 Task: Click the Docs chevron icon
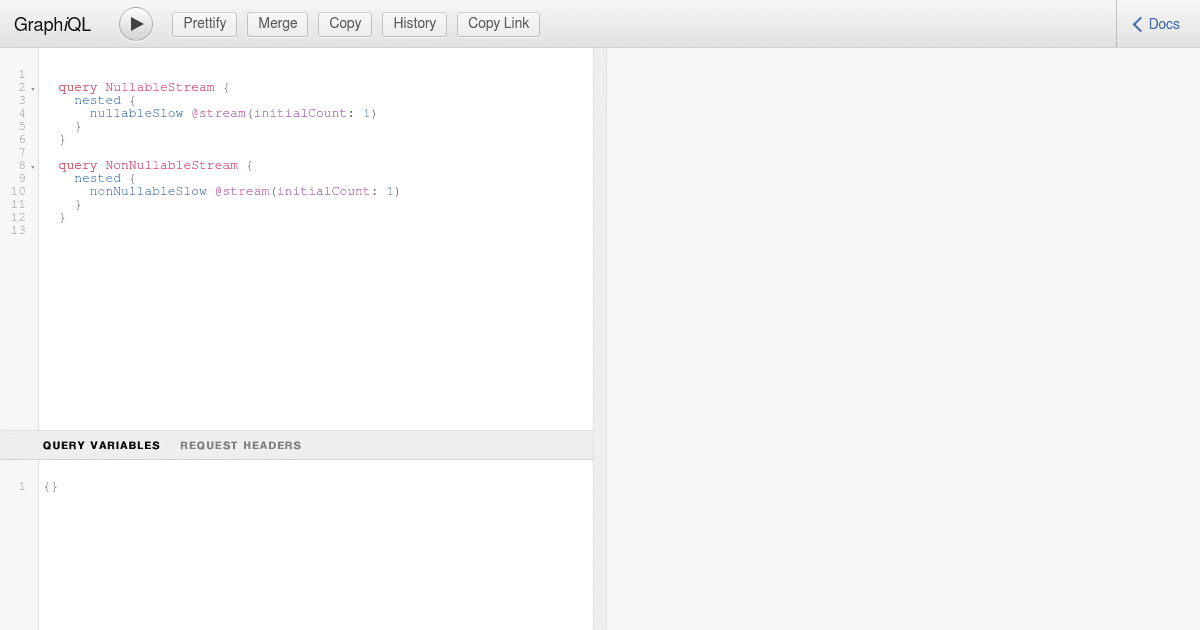(1135, 23)
